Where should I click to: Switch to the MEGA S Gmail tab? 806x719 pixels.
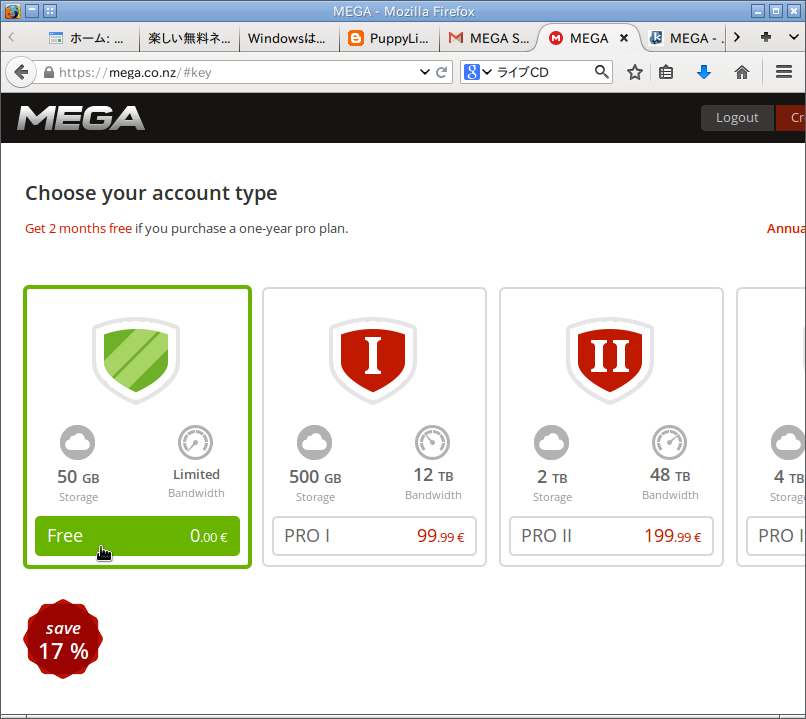[489, 38]
